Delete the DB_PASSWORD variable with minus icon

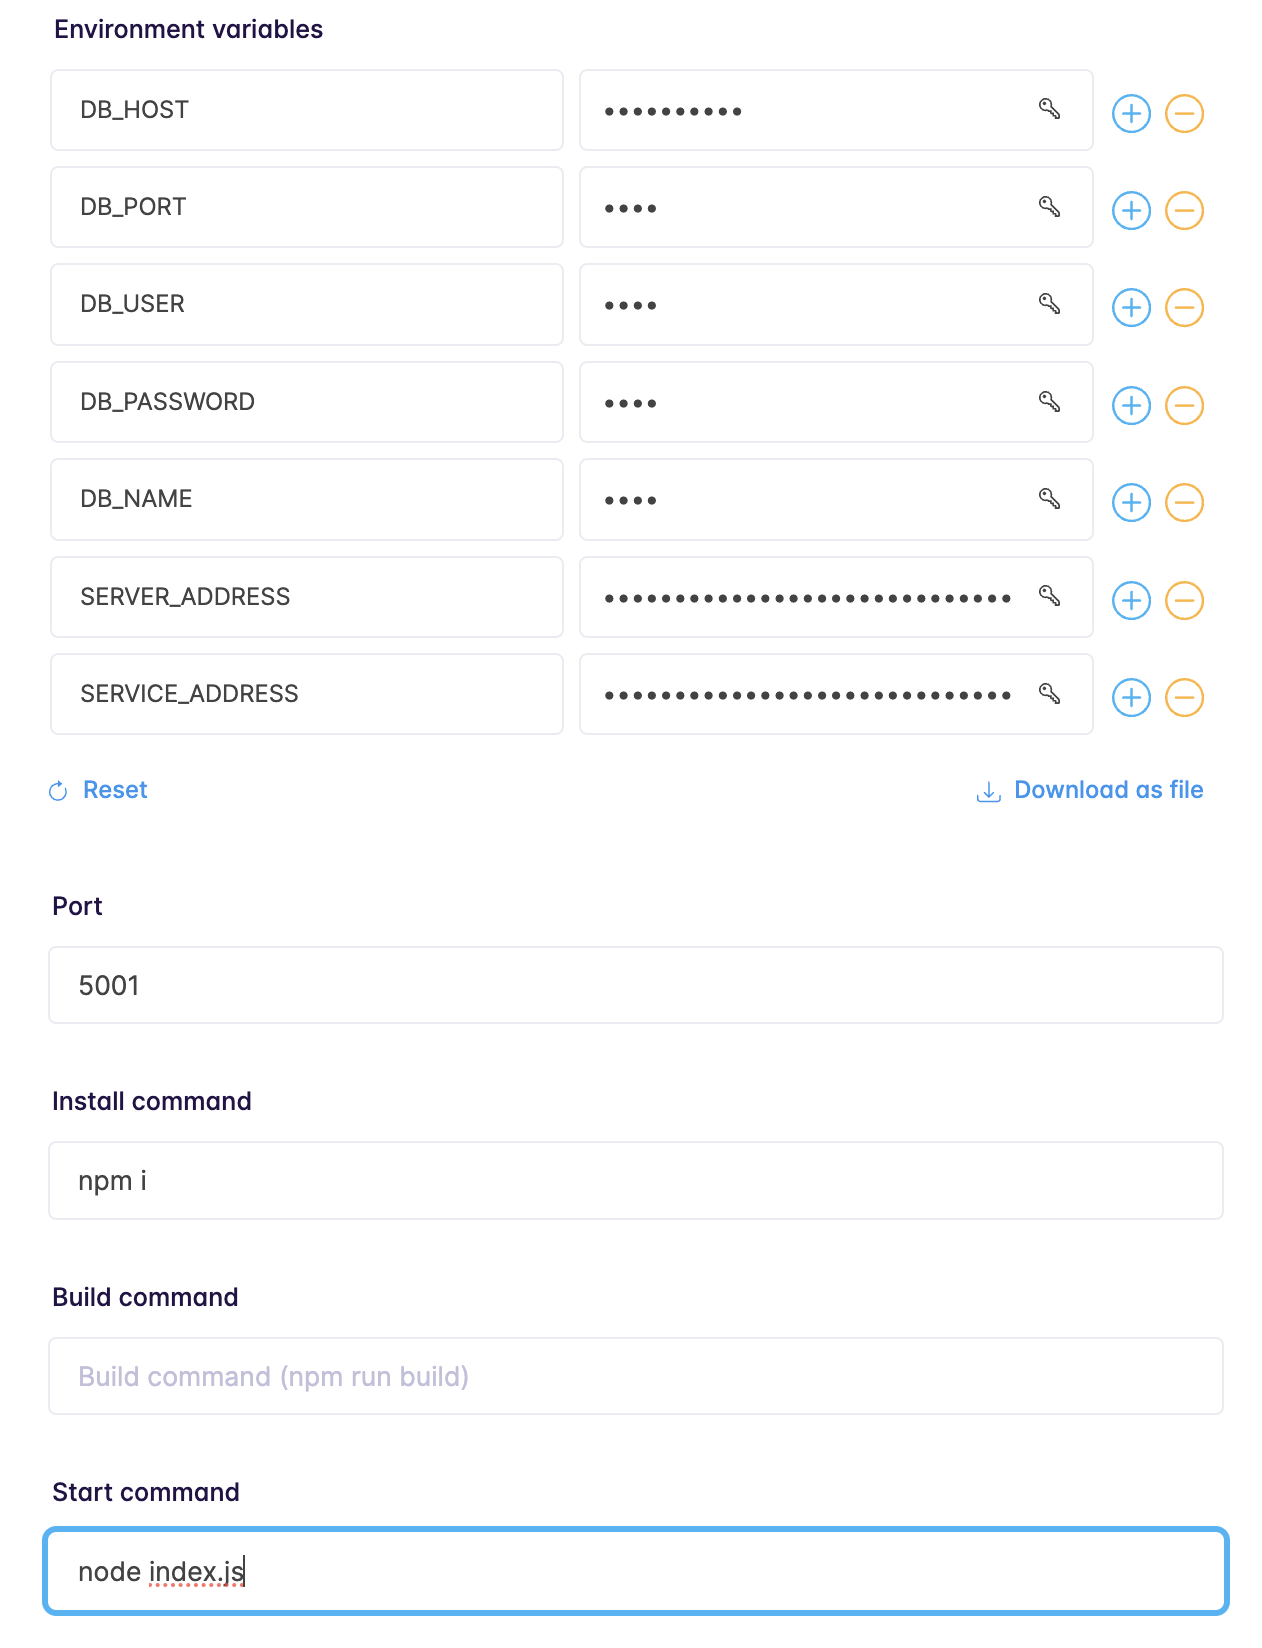click(x=1185, y=405)
